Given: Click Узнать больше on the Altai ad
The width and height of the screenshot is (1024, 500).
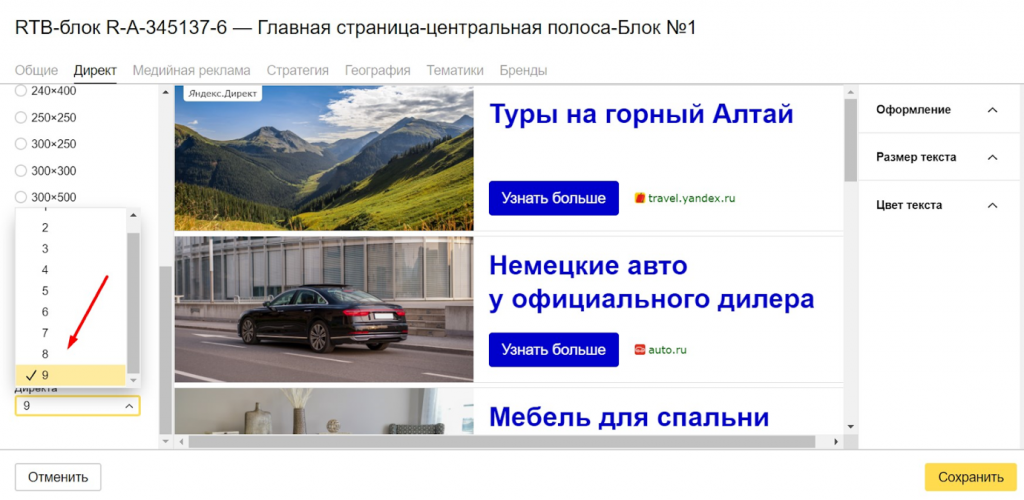Looking at the screenshot, I should (x=553, y=198).
